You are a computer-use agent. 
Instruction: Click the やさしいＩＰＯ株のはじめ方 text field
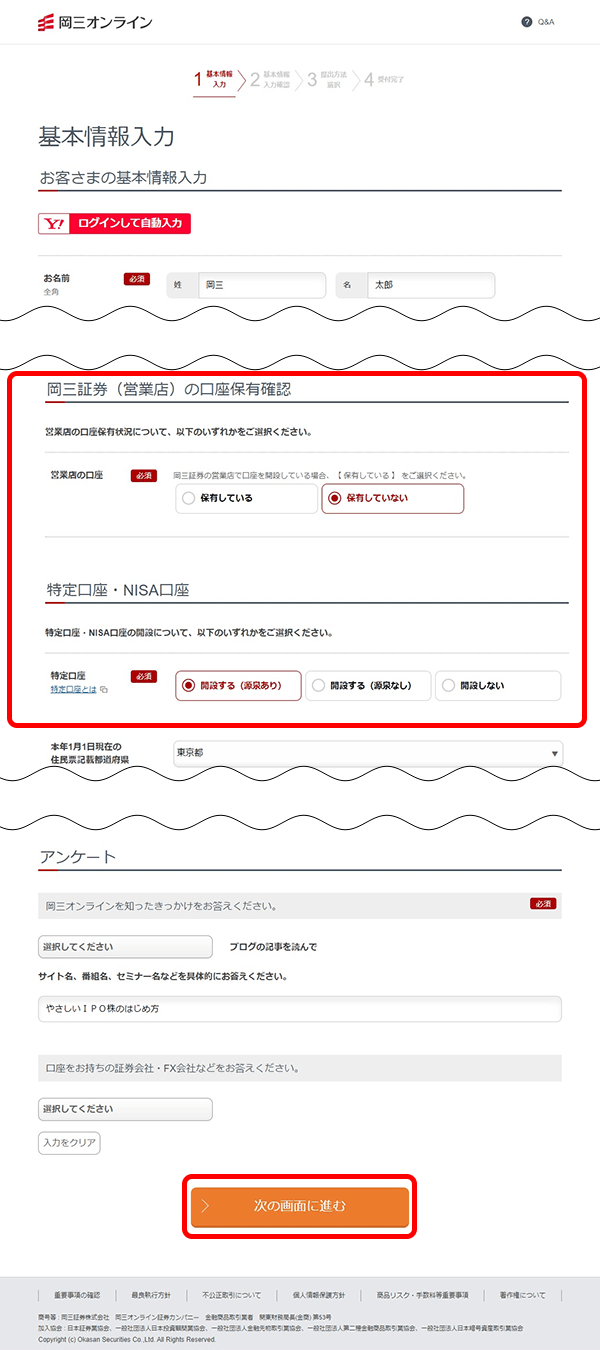300,1009
